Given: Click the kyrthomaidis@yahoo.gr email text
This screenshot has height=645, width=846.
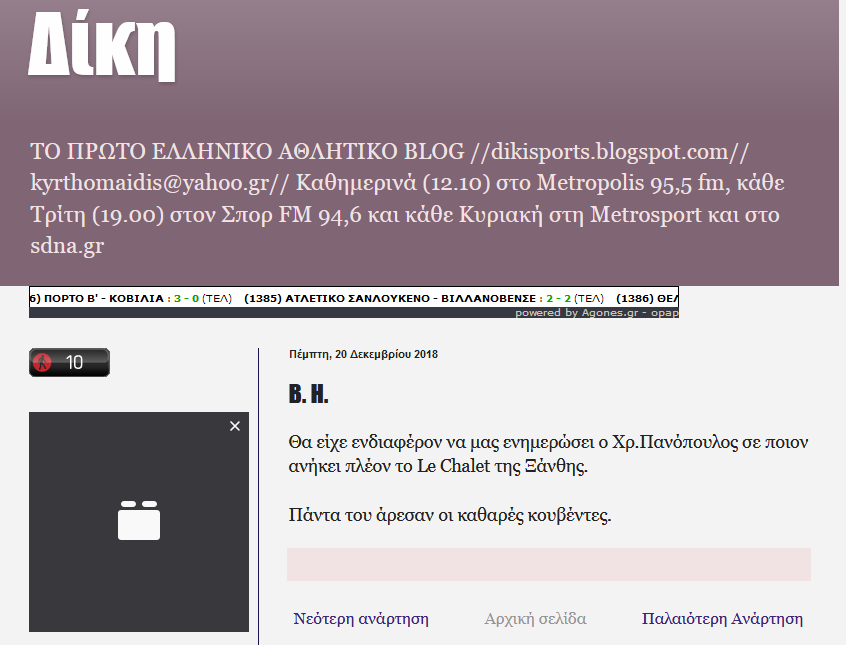Looking at the screenshot, I should pyautogui.click(x=149, y=183).
